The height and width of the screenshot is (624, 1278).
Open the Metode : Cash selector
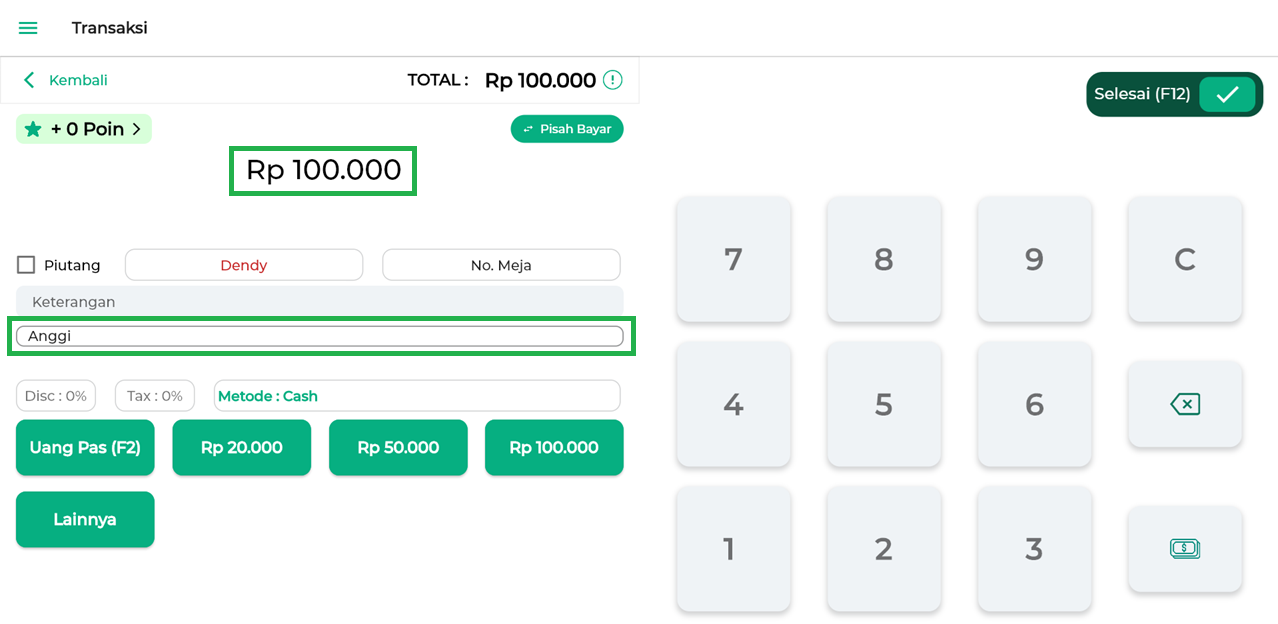tap(417, 396)
